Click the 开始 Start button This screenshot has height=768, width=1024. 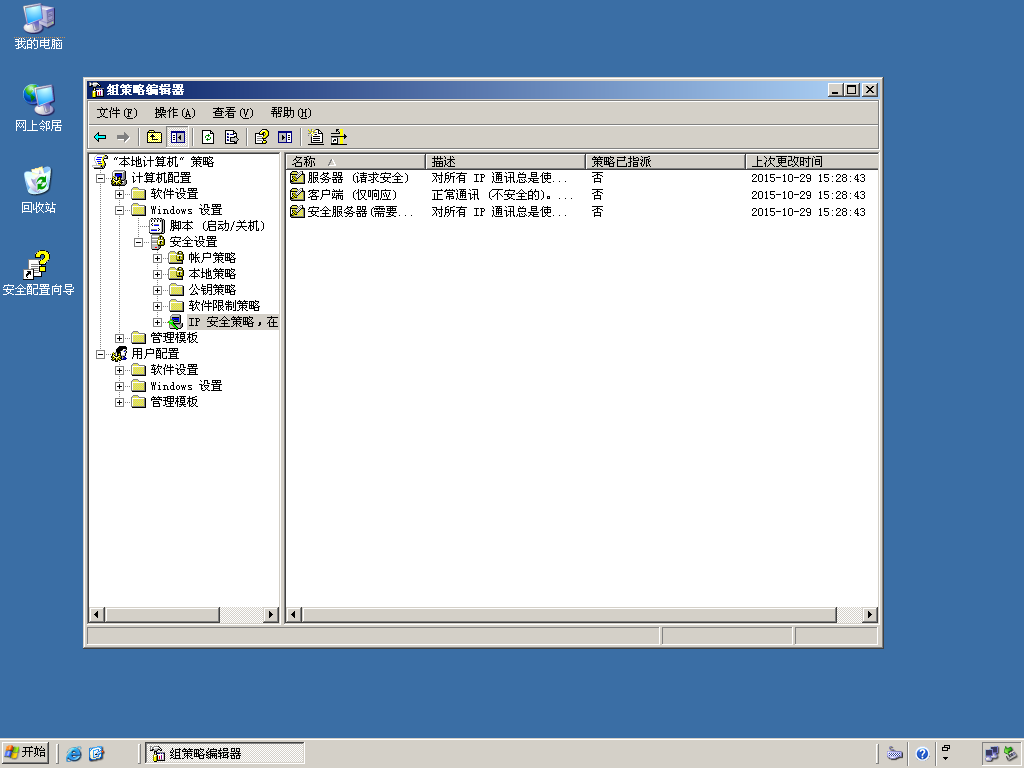(25, 752)
